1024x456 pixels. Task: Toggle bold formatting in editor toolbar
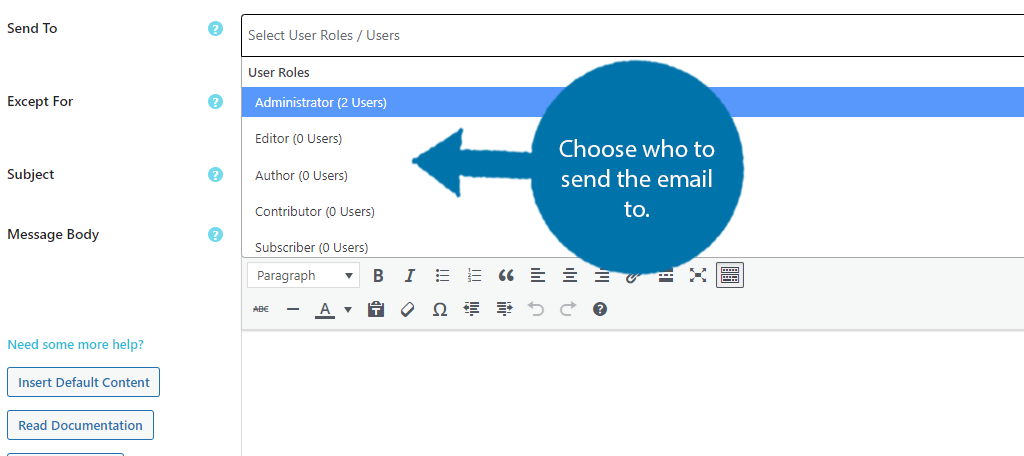pyautogui.click(x=377, y=276)
